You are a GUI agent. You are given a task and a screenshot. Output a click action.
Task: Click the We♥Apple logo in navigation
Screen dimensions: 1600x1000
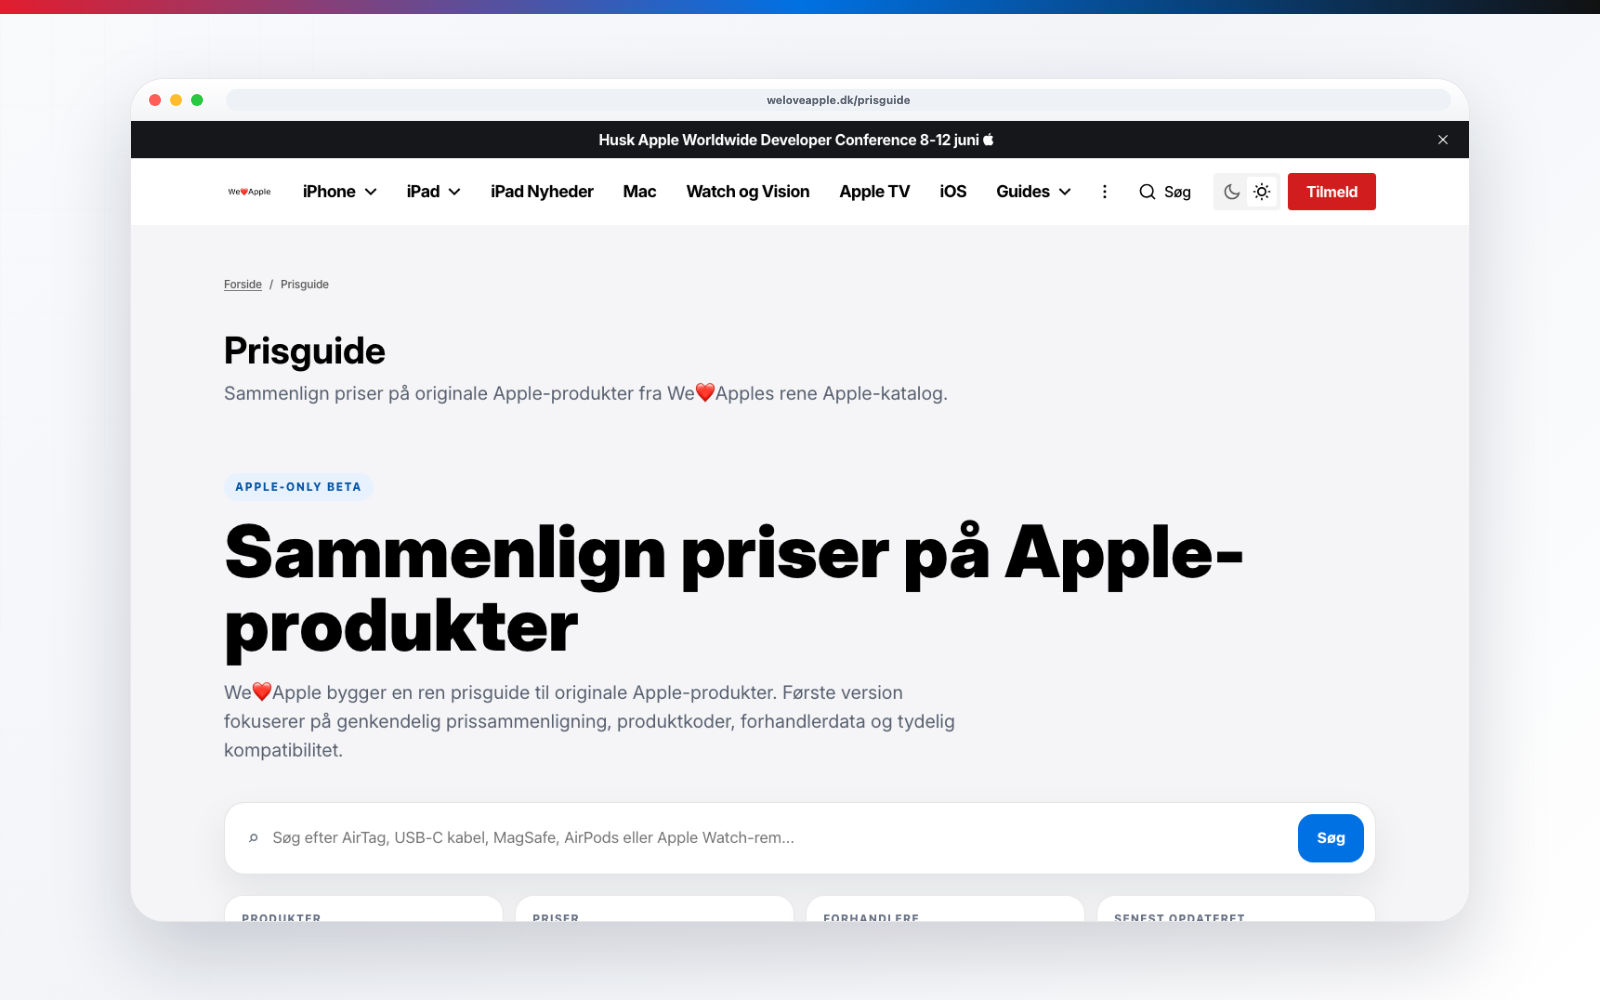(249, 192)
